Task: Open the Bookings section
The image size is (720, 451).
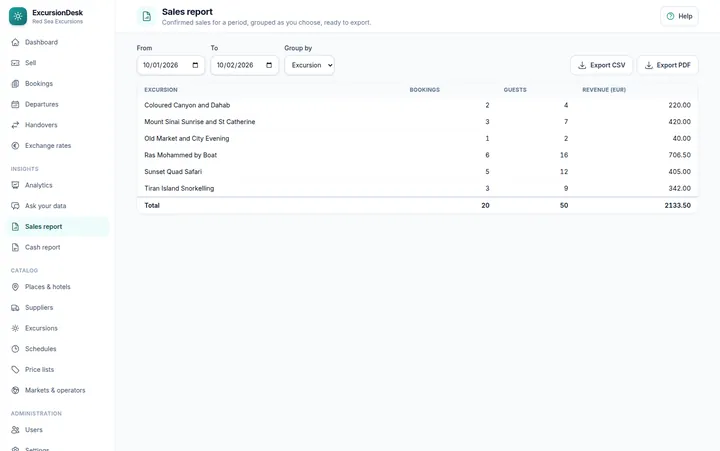Action: (x=57, y=84)
